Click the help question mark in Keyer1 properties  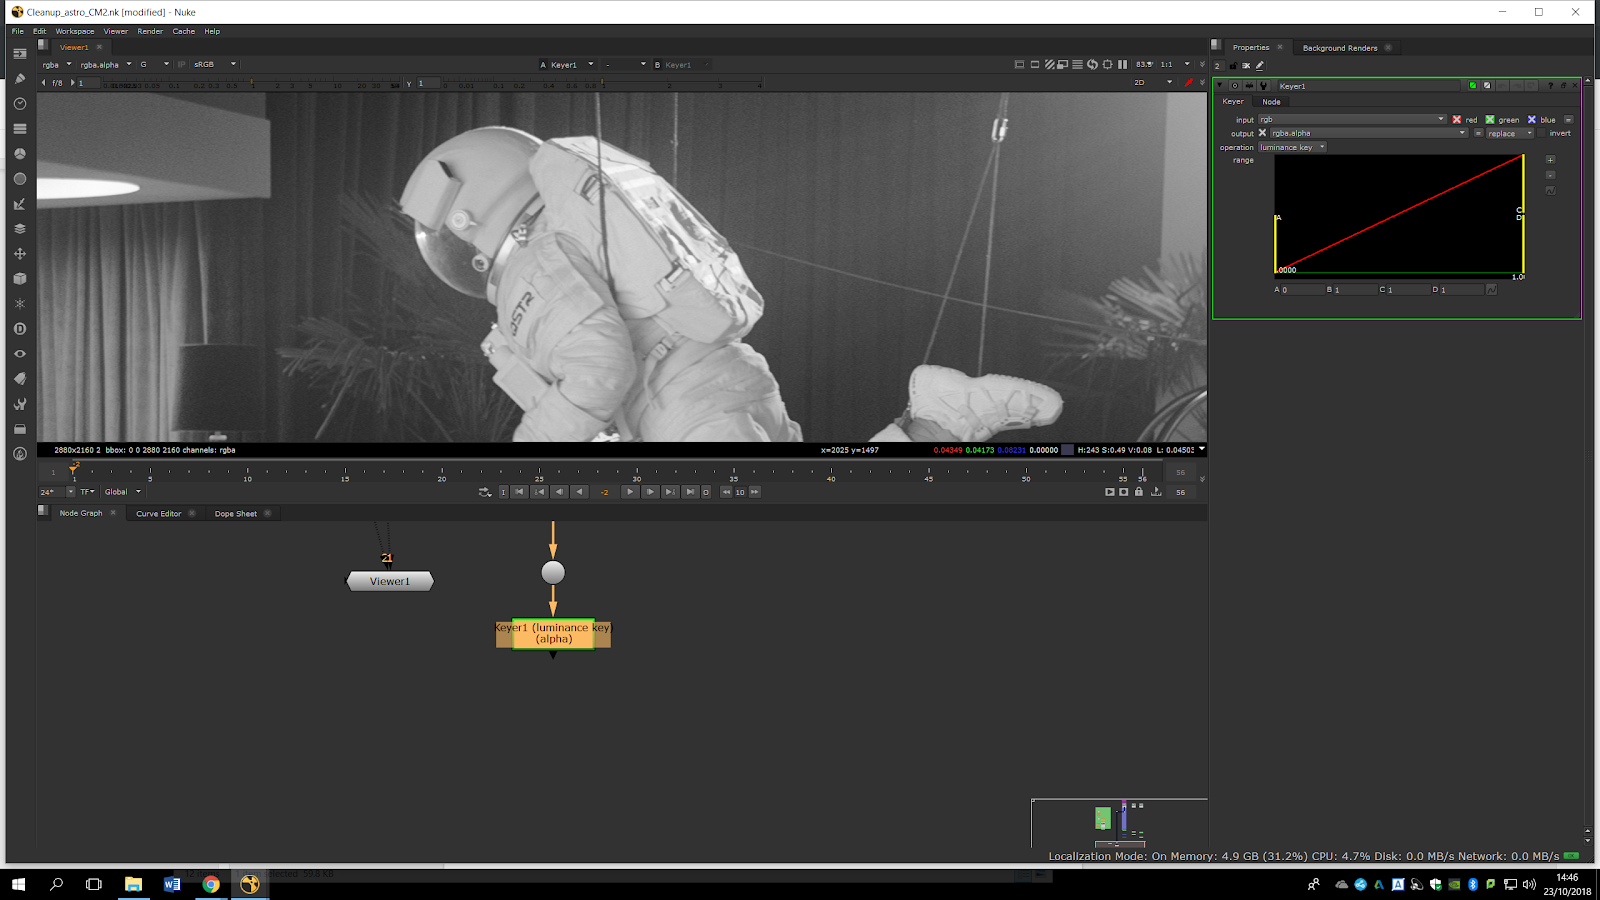click(x=1550, y=86)
